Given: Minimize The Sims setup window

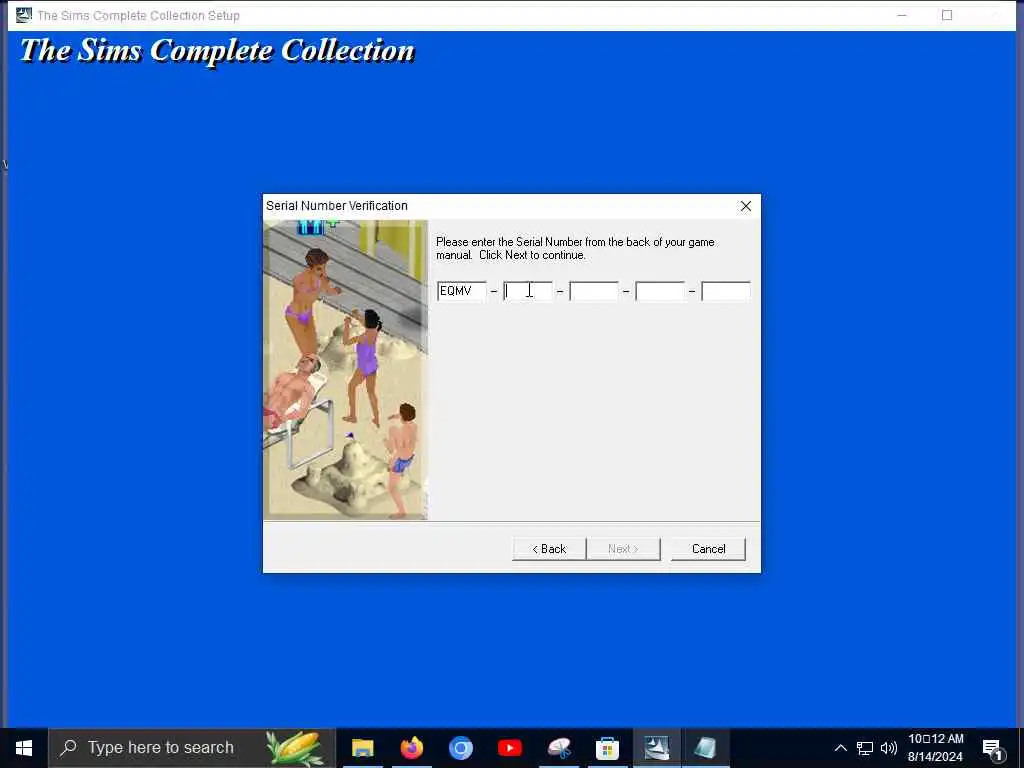Looking at the screenshot, I should click(902, 15).
